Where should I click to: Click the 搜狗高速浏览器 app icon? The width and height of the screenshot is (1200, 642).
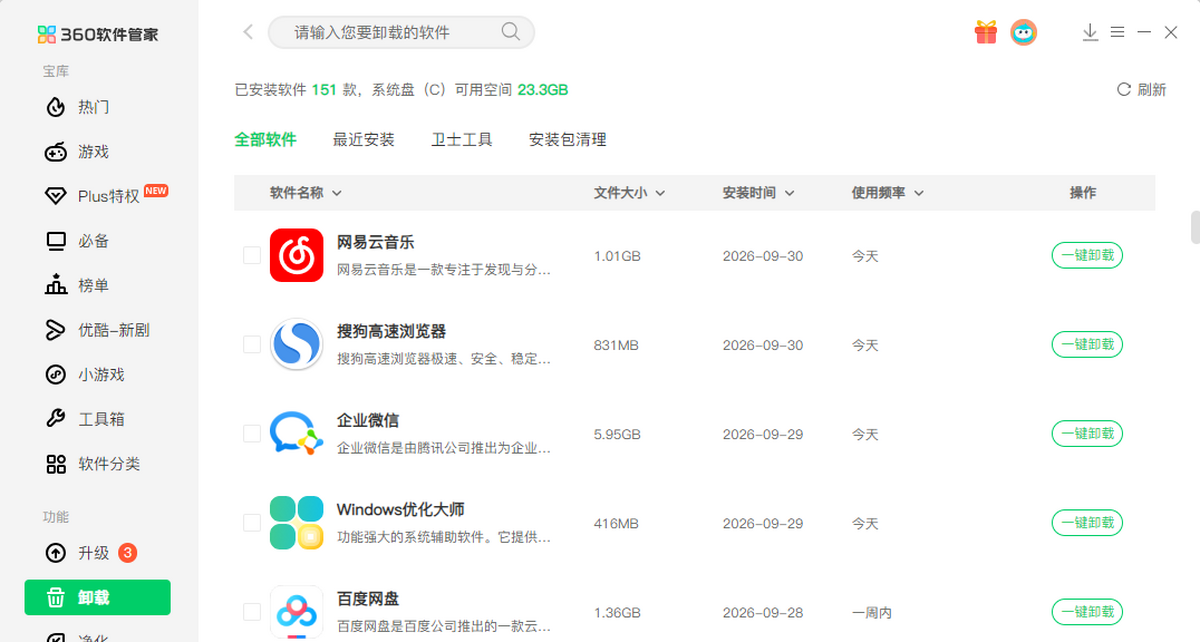(296, 345)
